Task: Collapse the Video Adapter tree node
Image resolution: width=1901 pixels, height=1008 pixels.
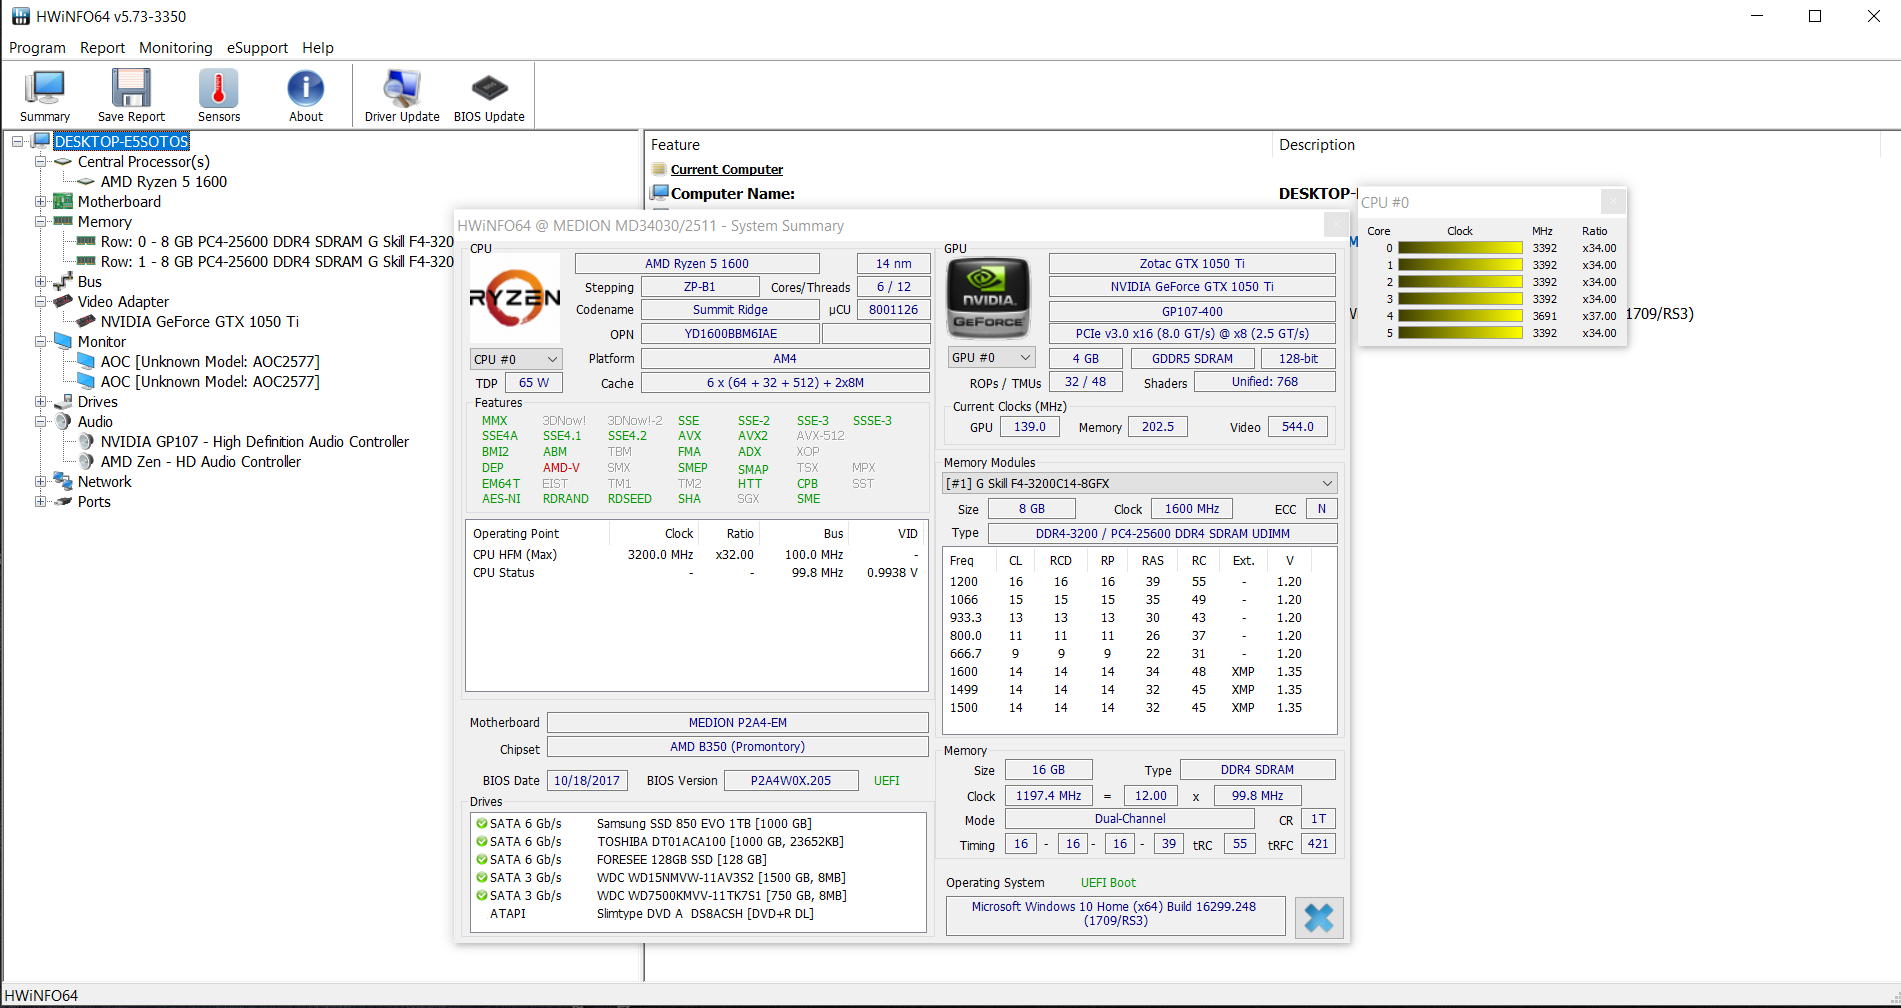Action: coord(40,301)
